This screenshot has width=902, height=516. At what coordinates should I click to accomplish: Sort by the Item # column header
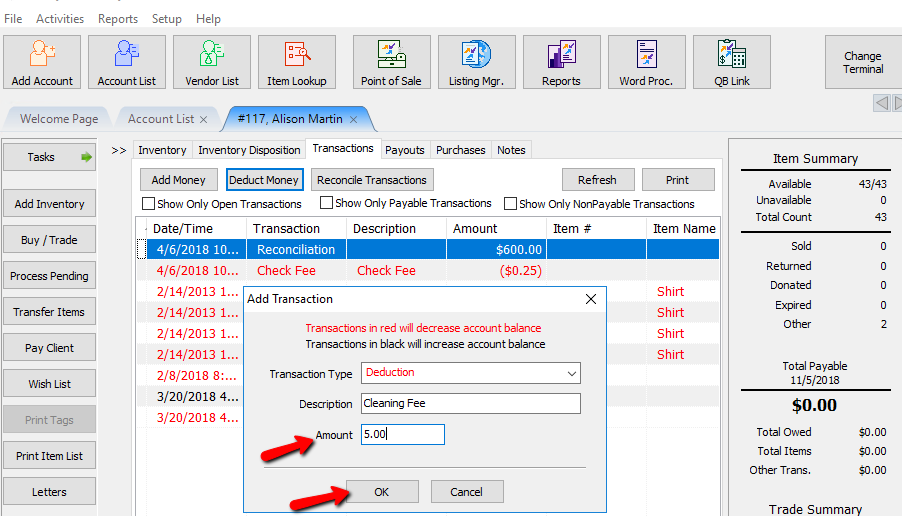596,229
